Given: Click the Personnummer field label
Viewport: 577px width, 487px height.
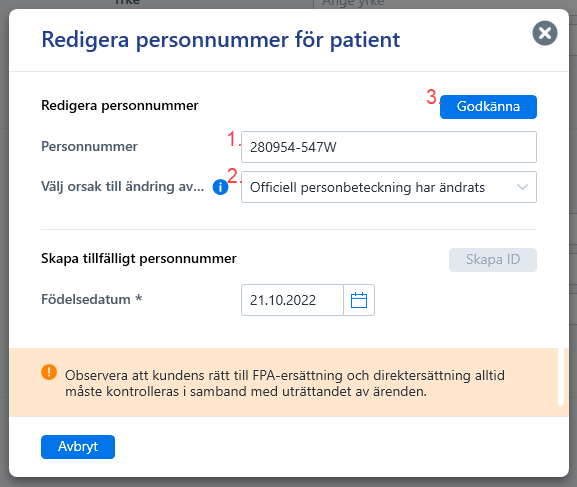Looking at the screenshot, I should click(x=89, y=147).
